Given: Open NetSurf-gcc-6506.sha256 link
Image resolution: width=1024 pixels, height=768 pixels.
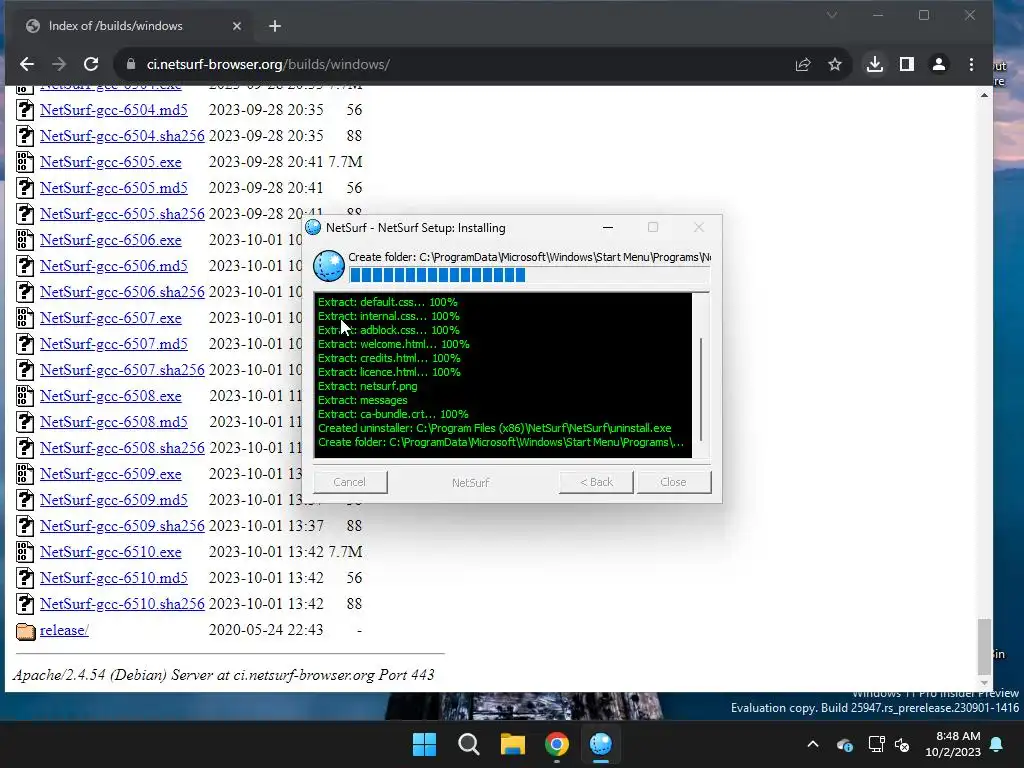Looking at the screenshot, I should click(x=122, y=292).
